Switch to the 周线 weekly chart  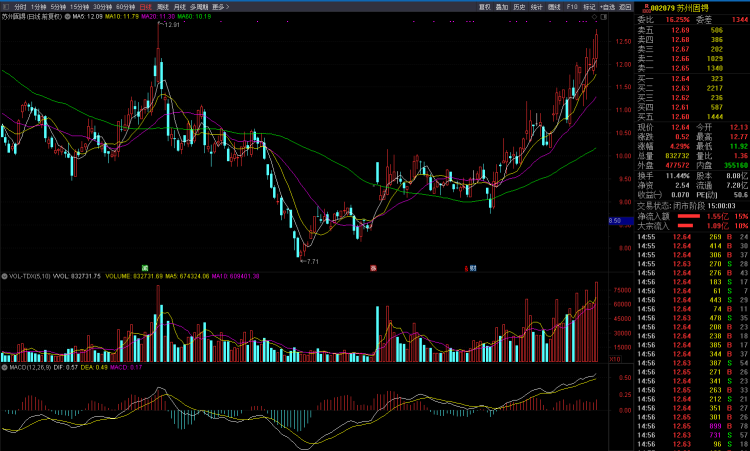pyautogui.click(x=163, y=7)
